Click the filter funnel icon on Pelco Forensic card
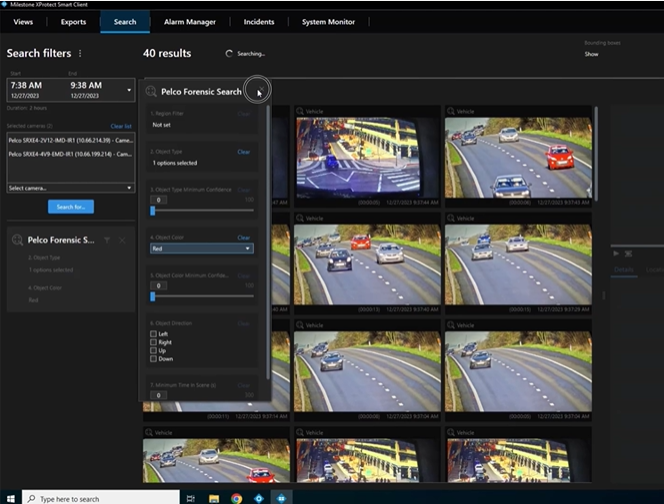This screenshot has width=664, height=504. pyautogui.click(x=108, y=240)
